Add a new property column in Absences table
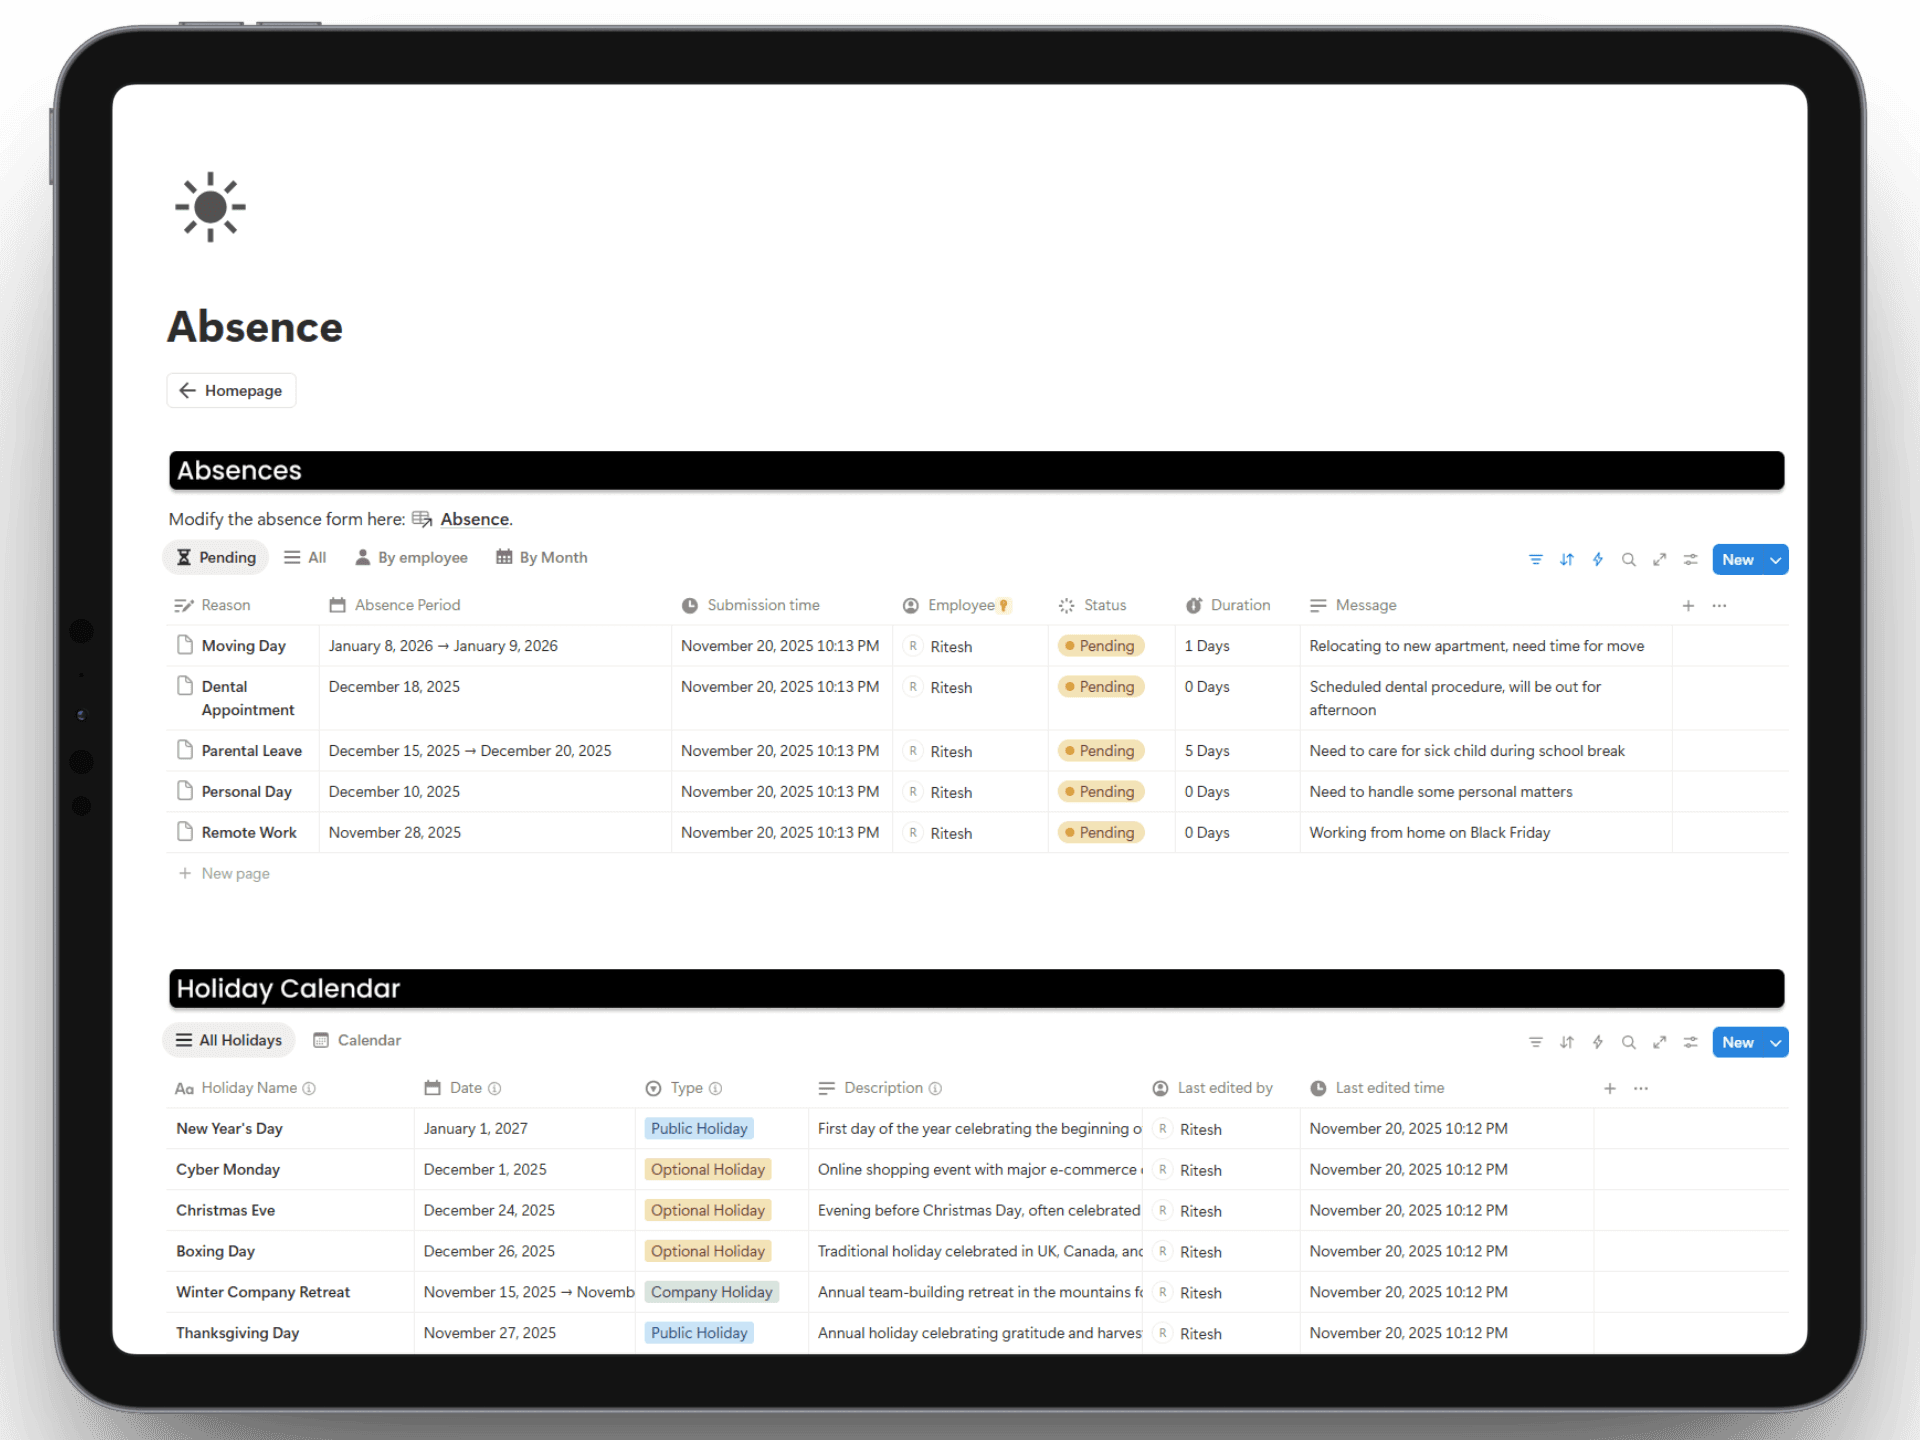 coord(1688,605)
